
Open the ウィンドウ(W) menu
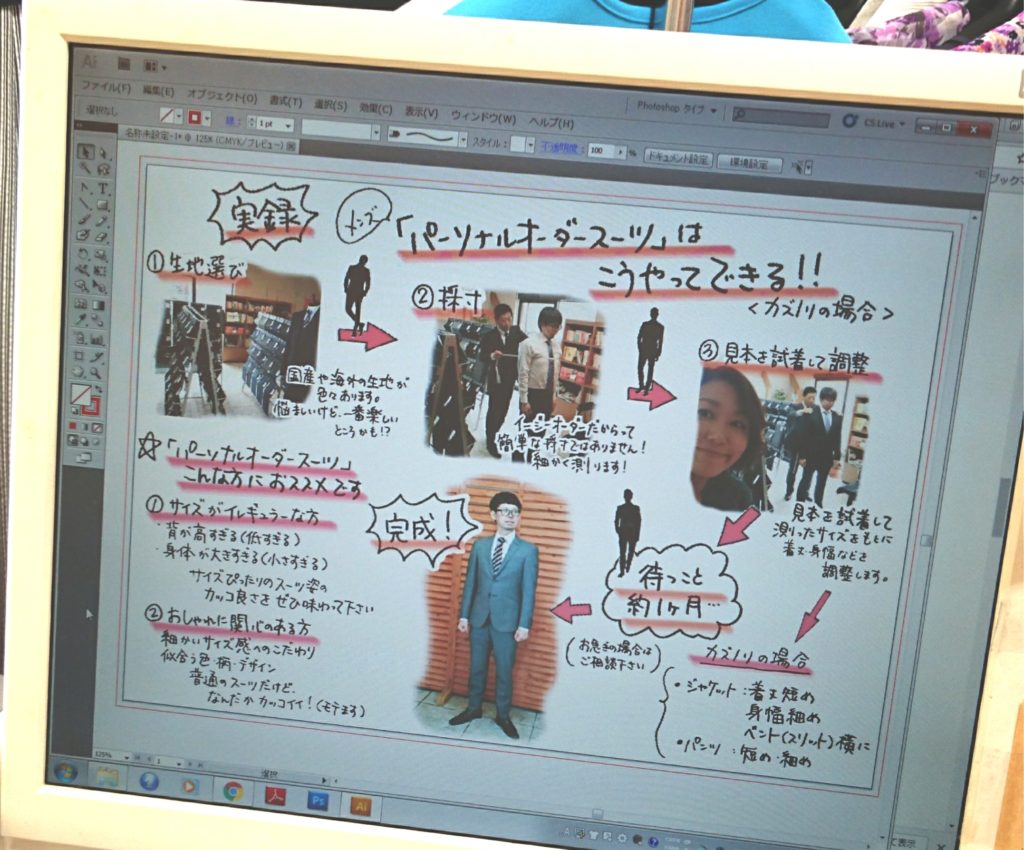[482, 118]
